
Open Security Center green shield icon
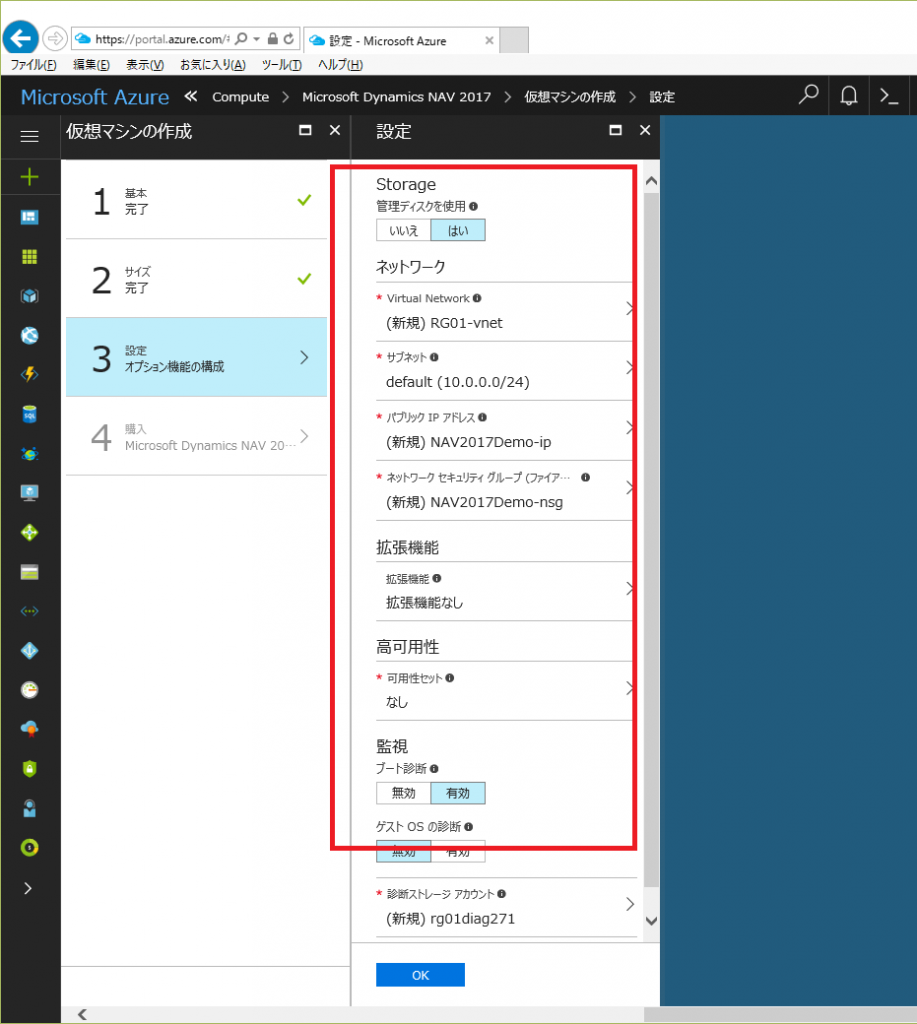click(x=29, y=769)
